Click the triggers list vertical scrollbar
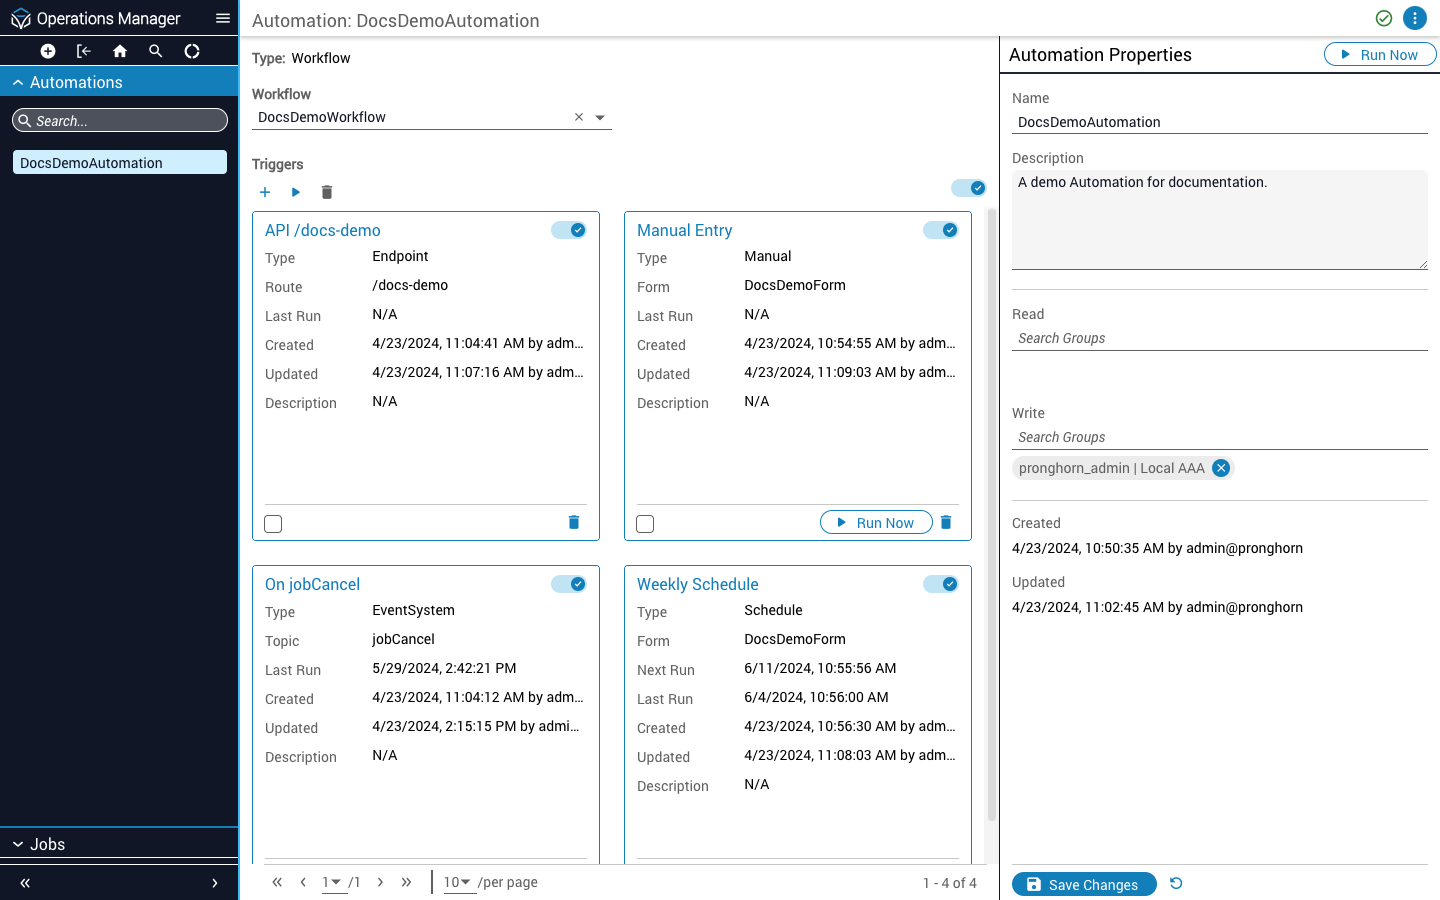 [x=992, y=500]
